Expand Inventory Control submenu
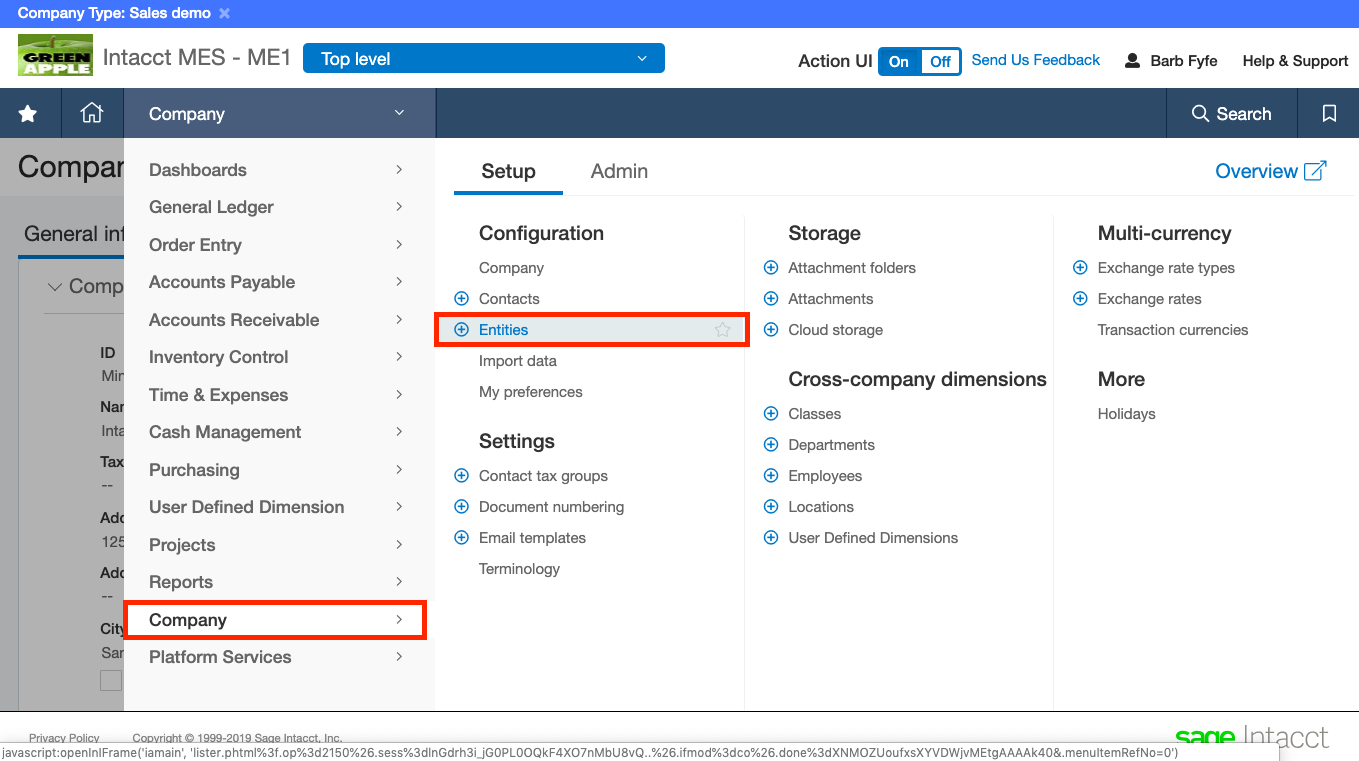This screenshot has width=1359, height=761. 399,357
